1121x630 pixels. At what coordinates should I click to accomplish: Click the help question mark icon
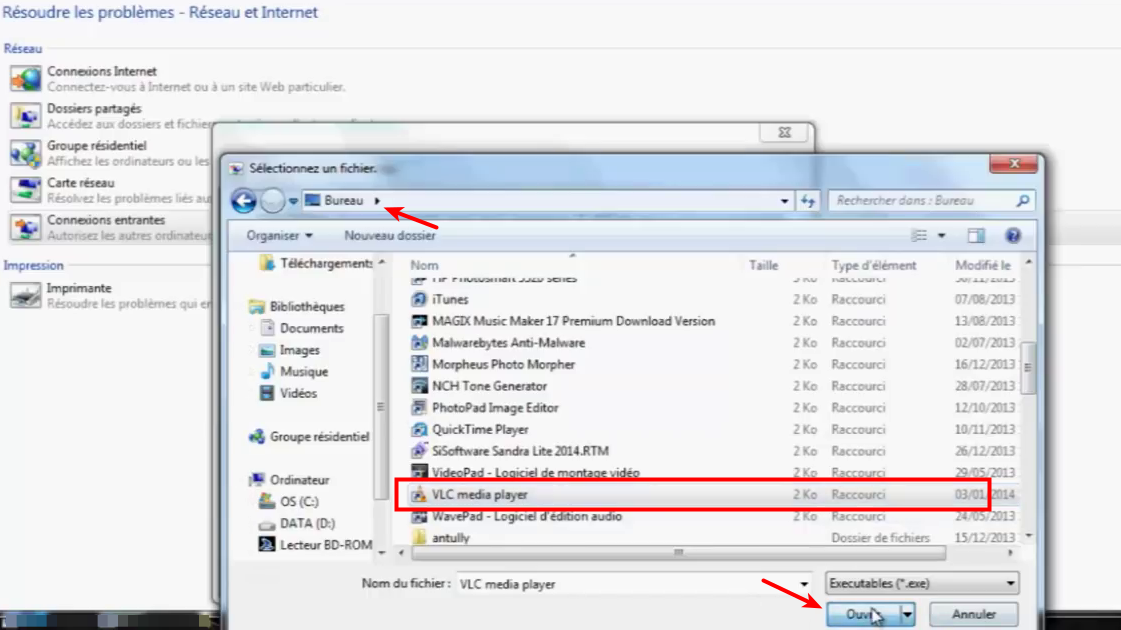pyautogui.click(x=1013, y=236)
